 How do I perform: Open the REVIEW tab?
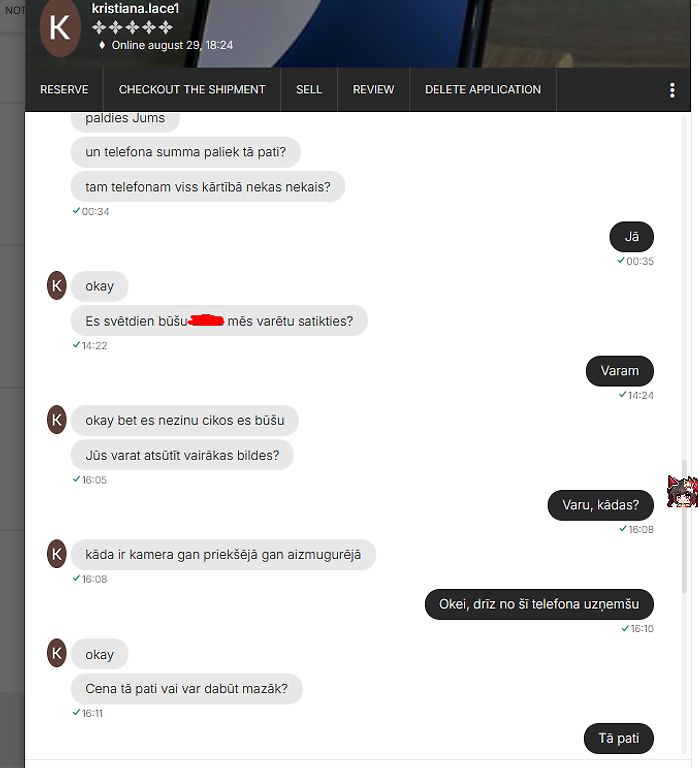point(373,90)
